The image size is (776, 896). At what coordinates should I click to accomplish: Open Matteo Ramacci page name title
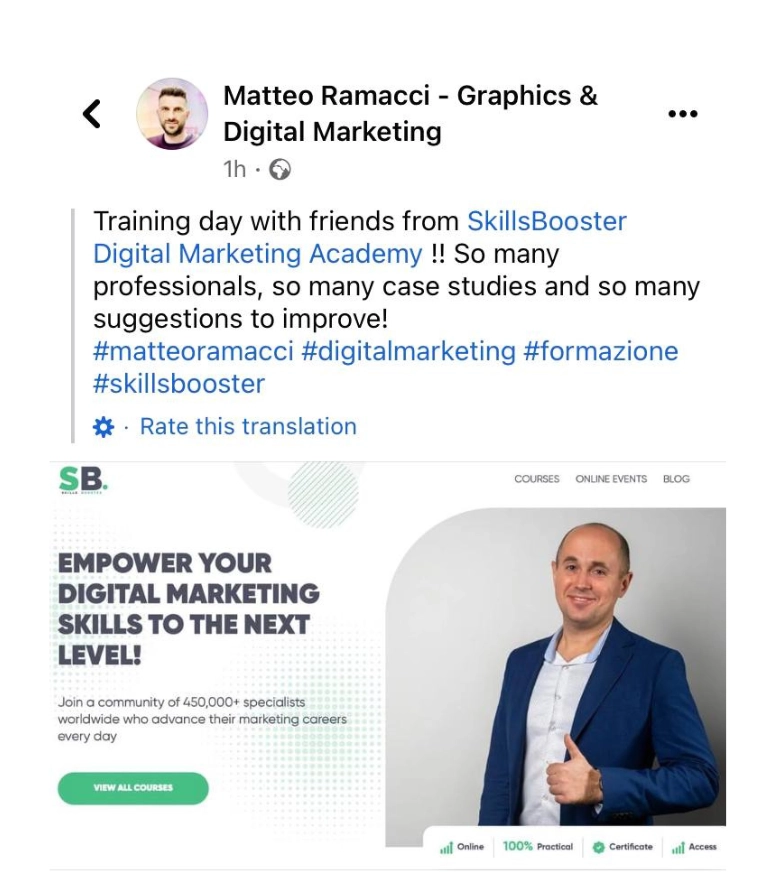click(410, 114)
